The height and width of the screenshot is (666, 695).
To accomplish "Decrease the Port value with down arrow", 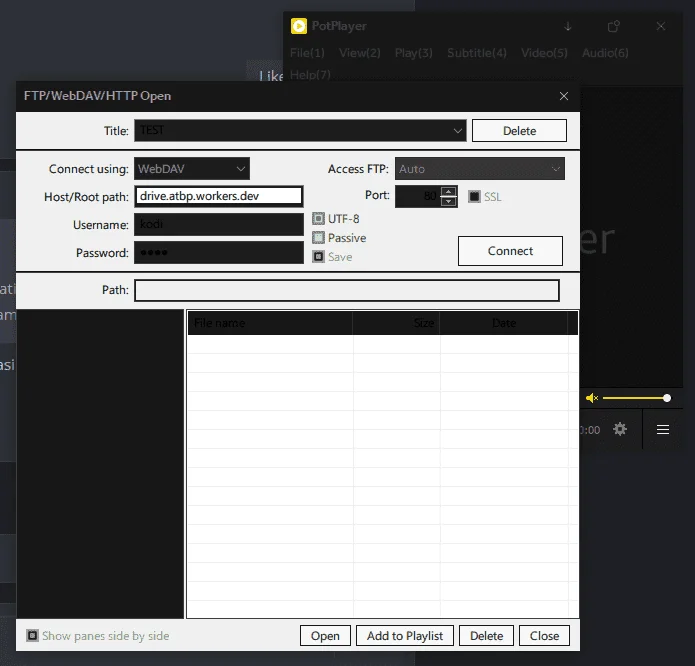I will 449,202.
